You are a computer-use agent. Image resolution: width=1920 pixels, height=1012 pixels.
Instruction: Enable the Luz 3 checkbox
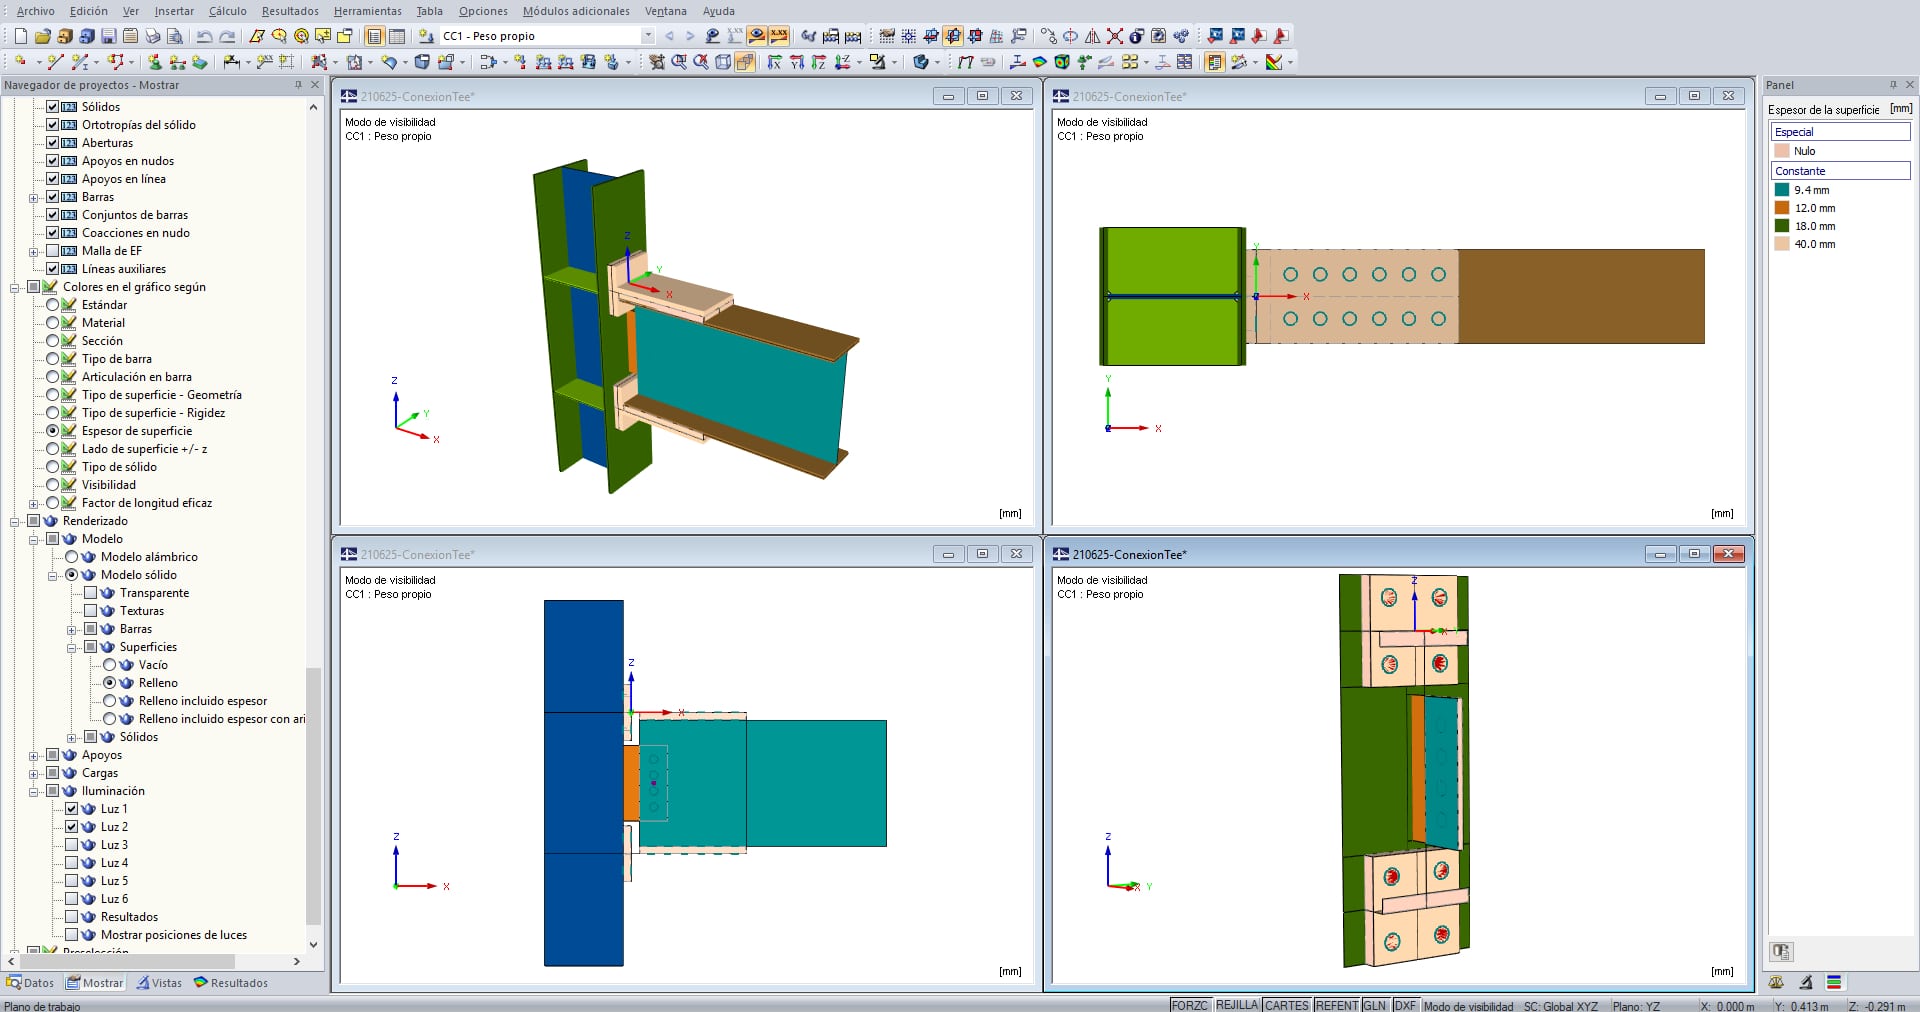72,845
